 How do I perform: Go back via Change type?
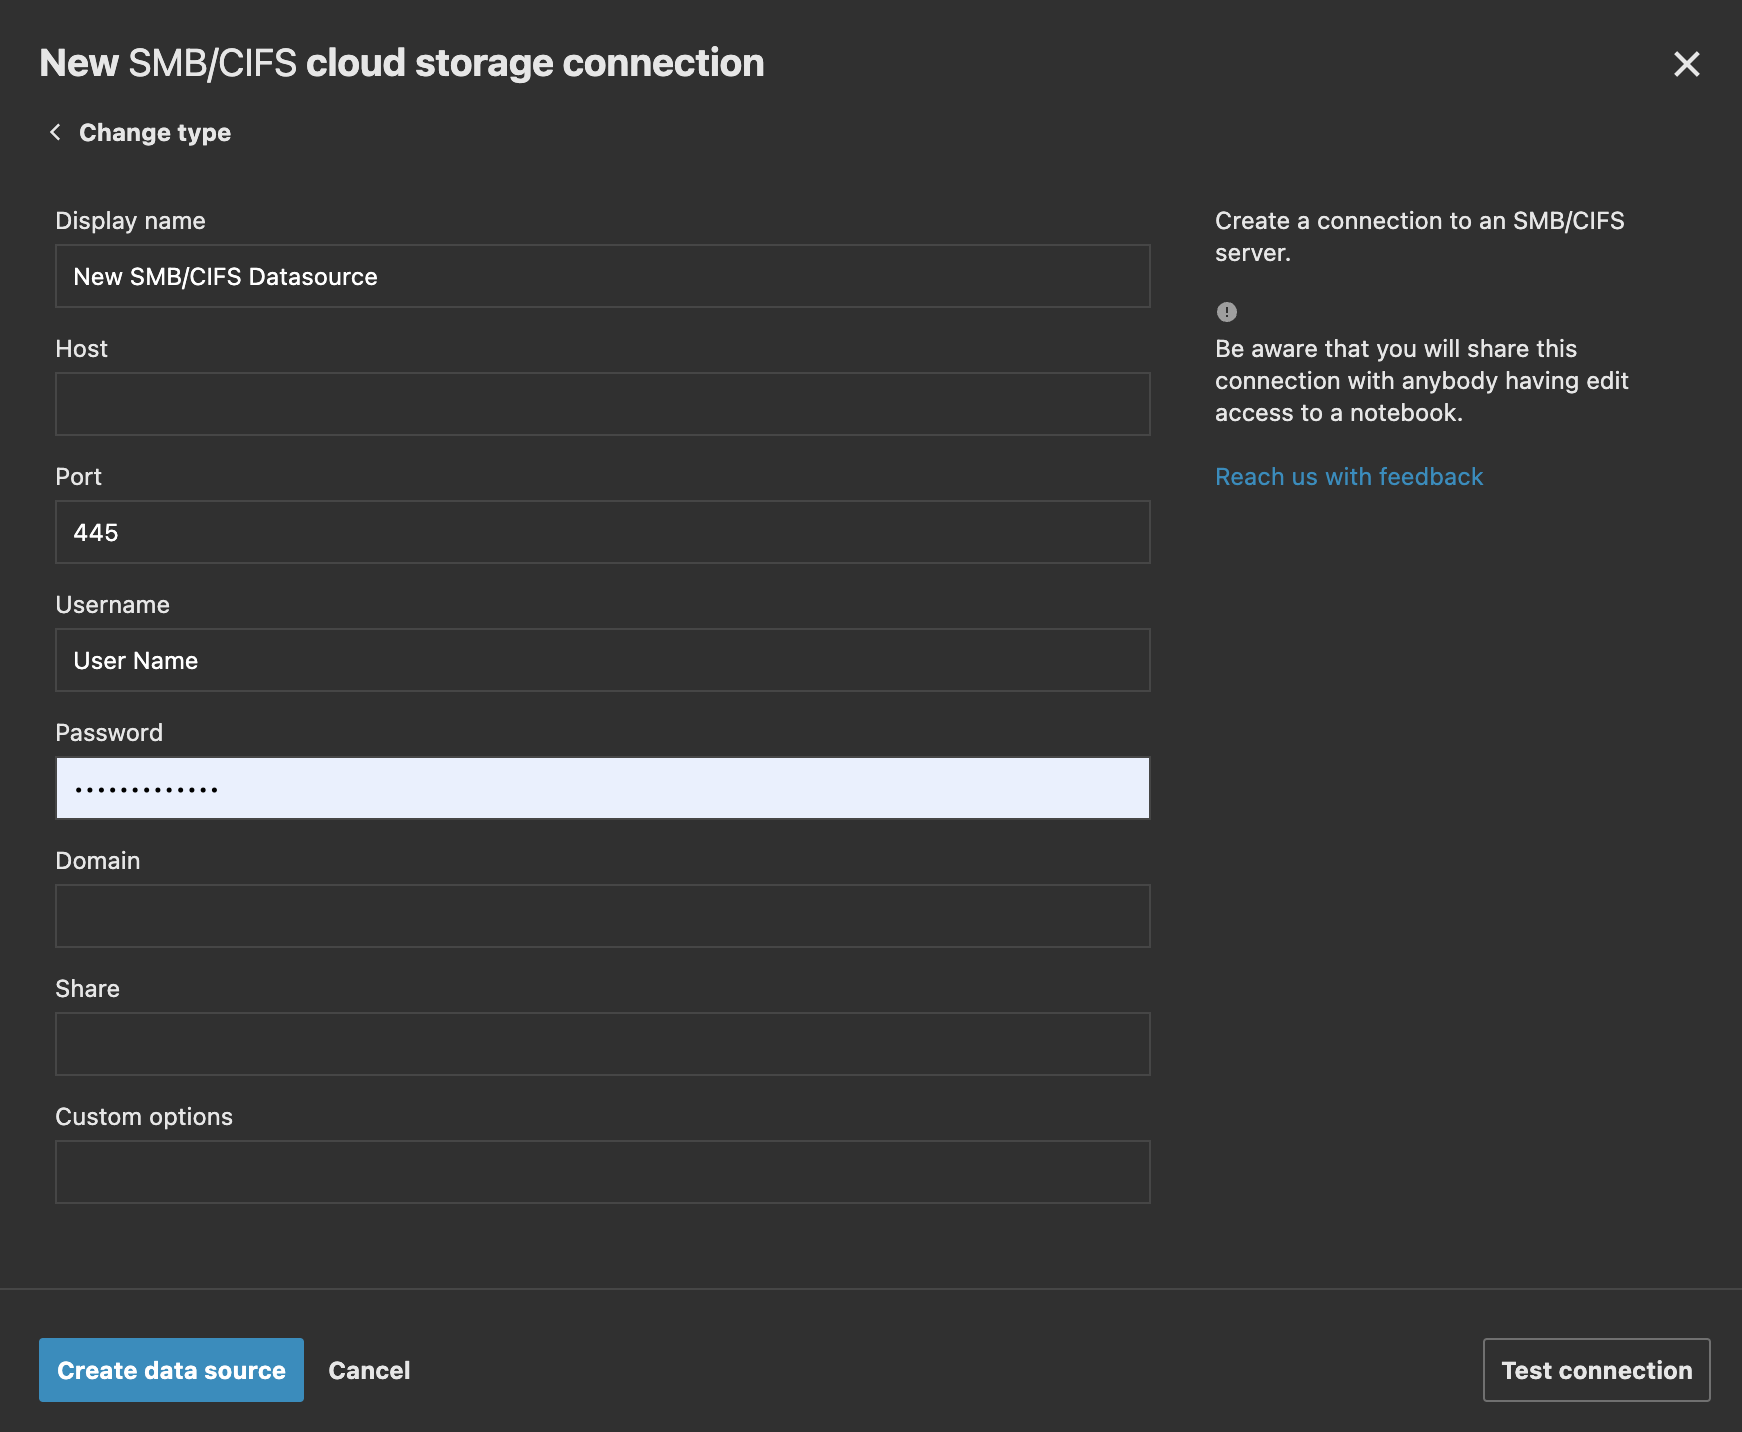coord(155,131)
